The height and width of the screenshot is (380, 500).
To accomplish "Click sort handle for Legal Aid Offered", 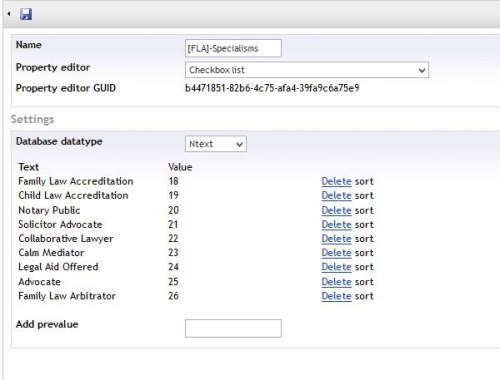I will pos(364,267).
